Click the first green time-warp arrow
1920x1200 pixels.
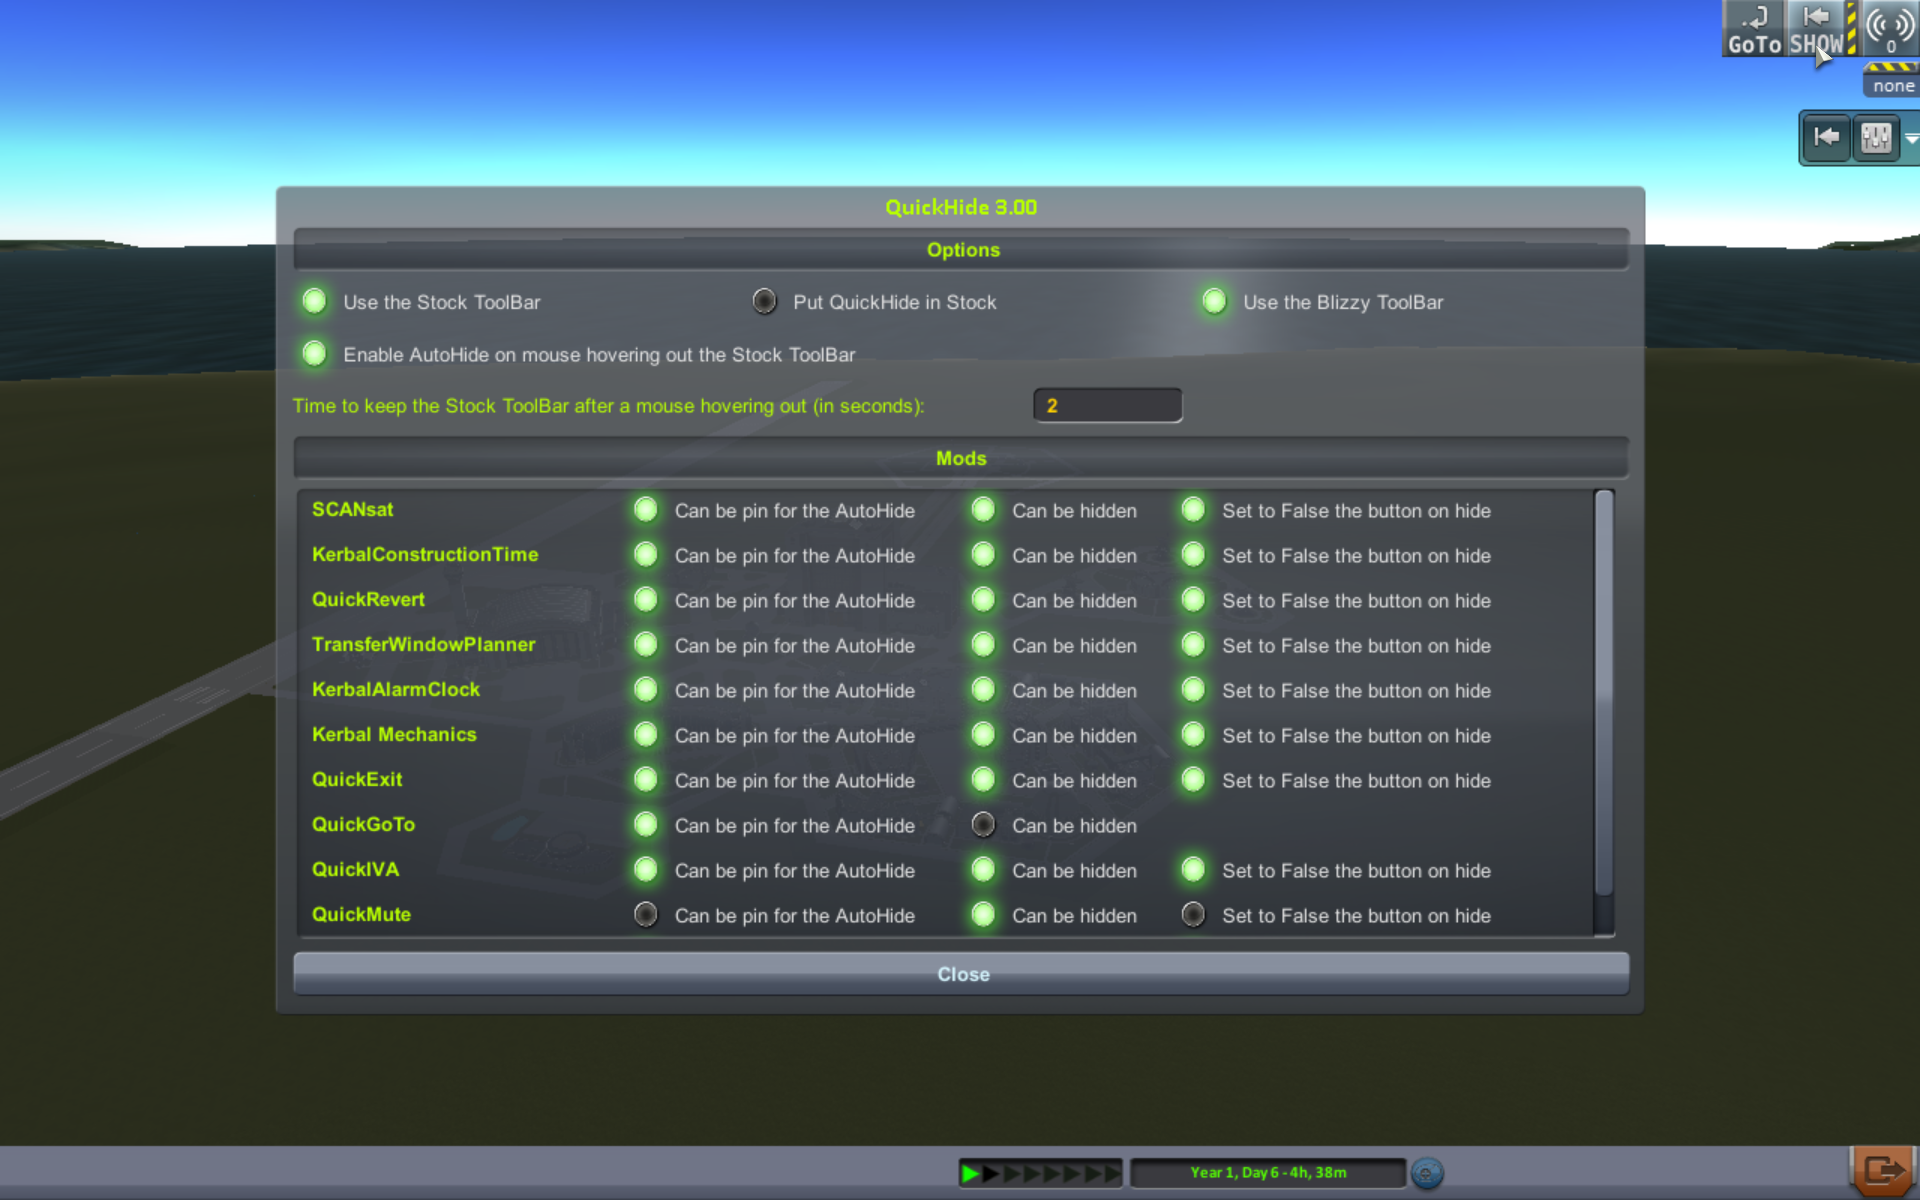(970, 1173)
